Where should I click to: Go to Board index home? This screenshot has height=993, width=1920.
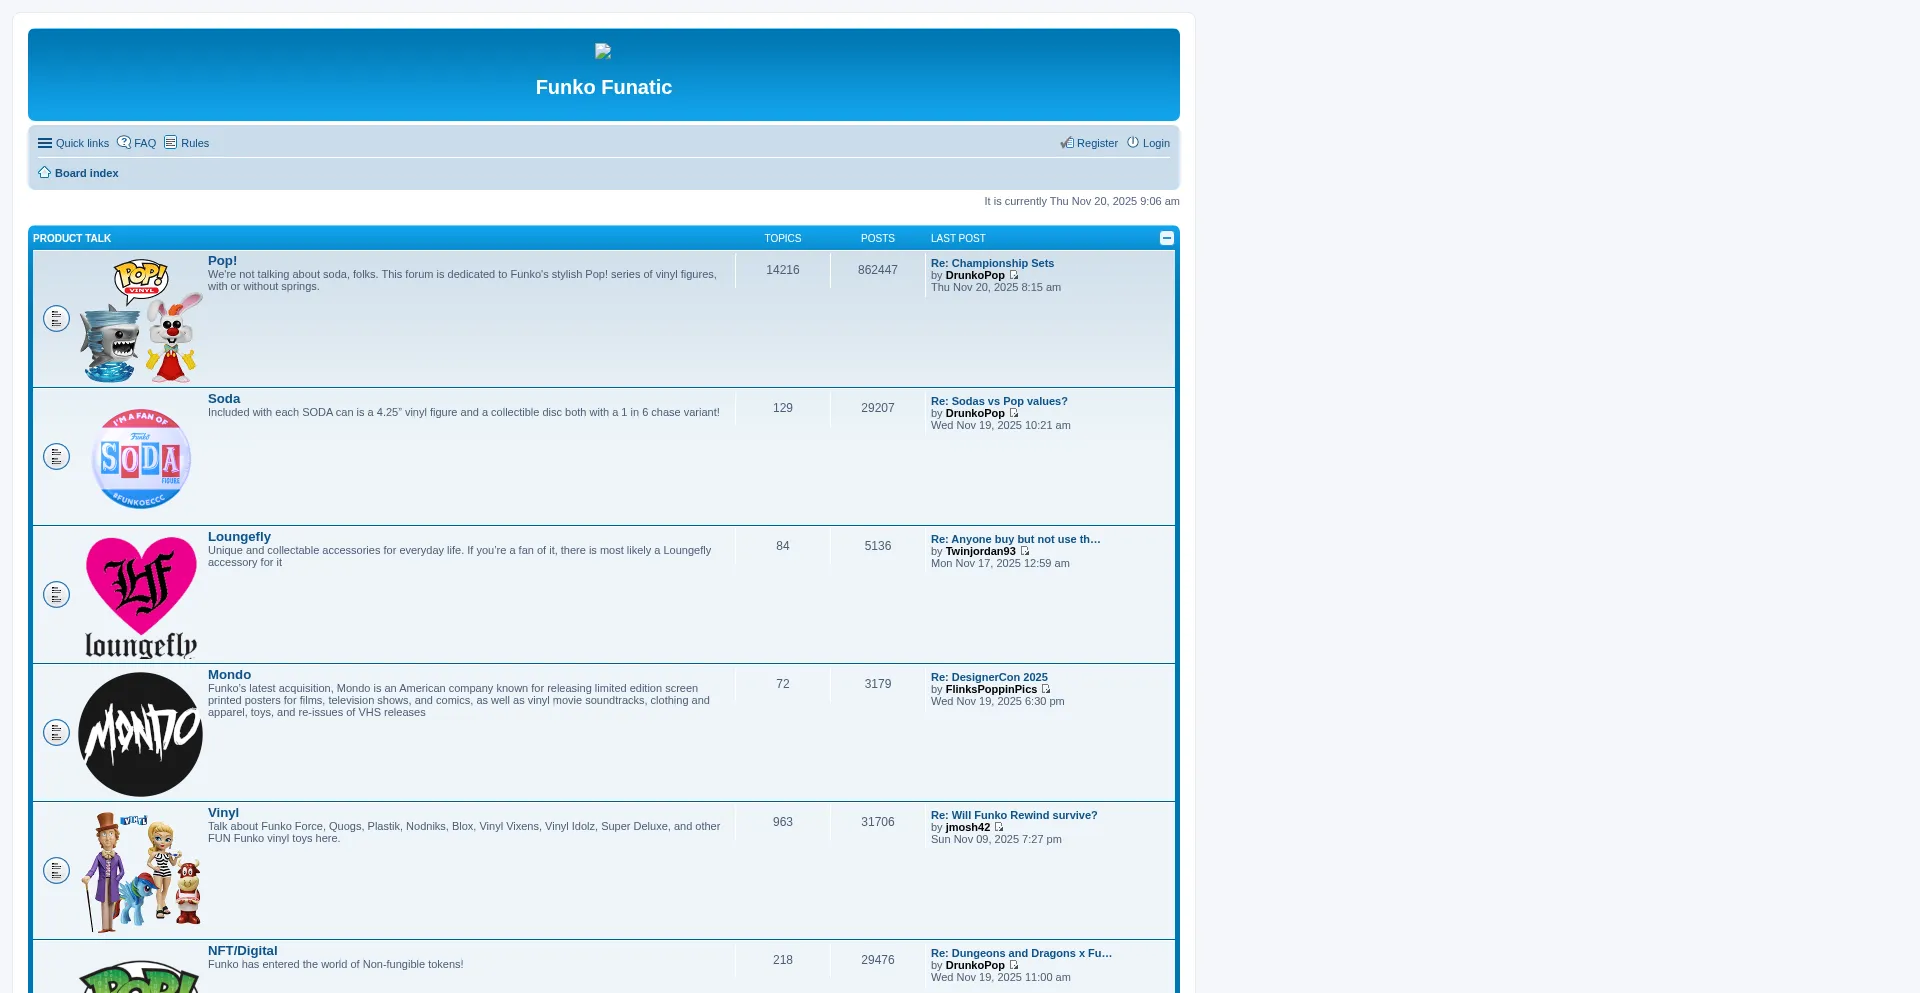86,173
